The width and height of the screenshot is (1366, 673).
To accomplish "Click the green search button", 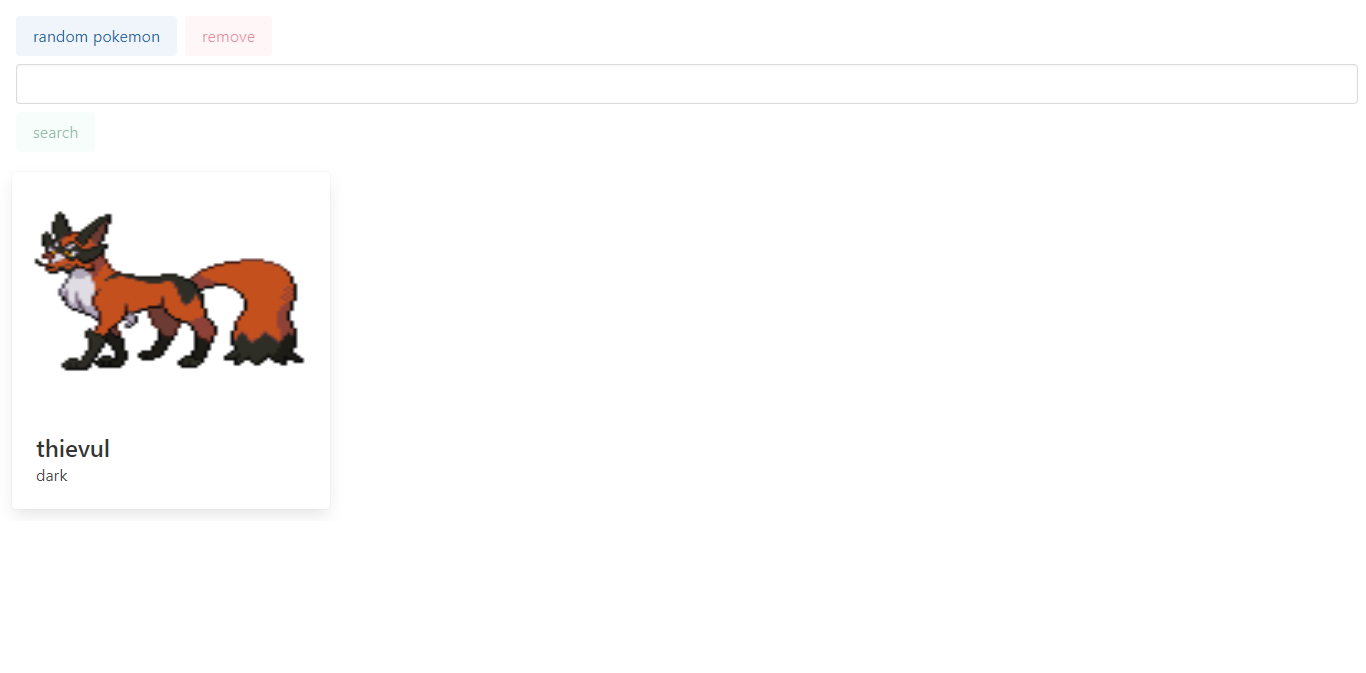I will (55, 132).
